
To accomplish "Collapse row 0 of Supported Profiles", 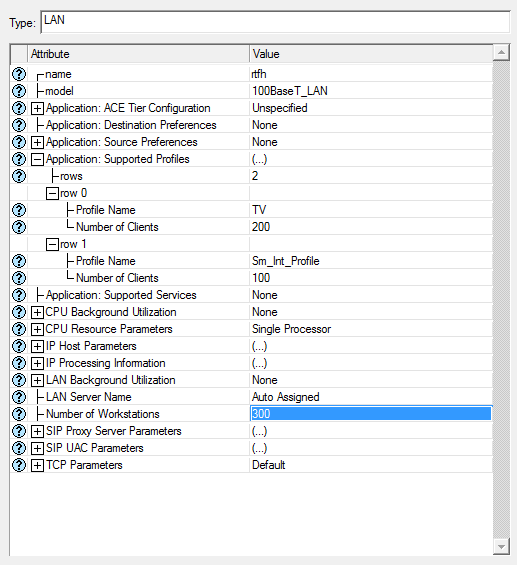I will click(52, 193).
